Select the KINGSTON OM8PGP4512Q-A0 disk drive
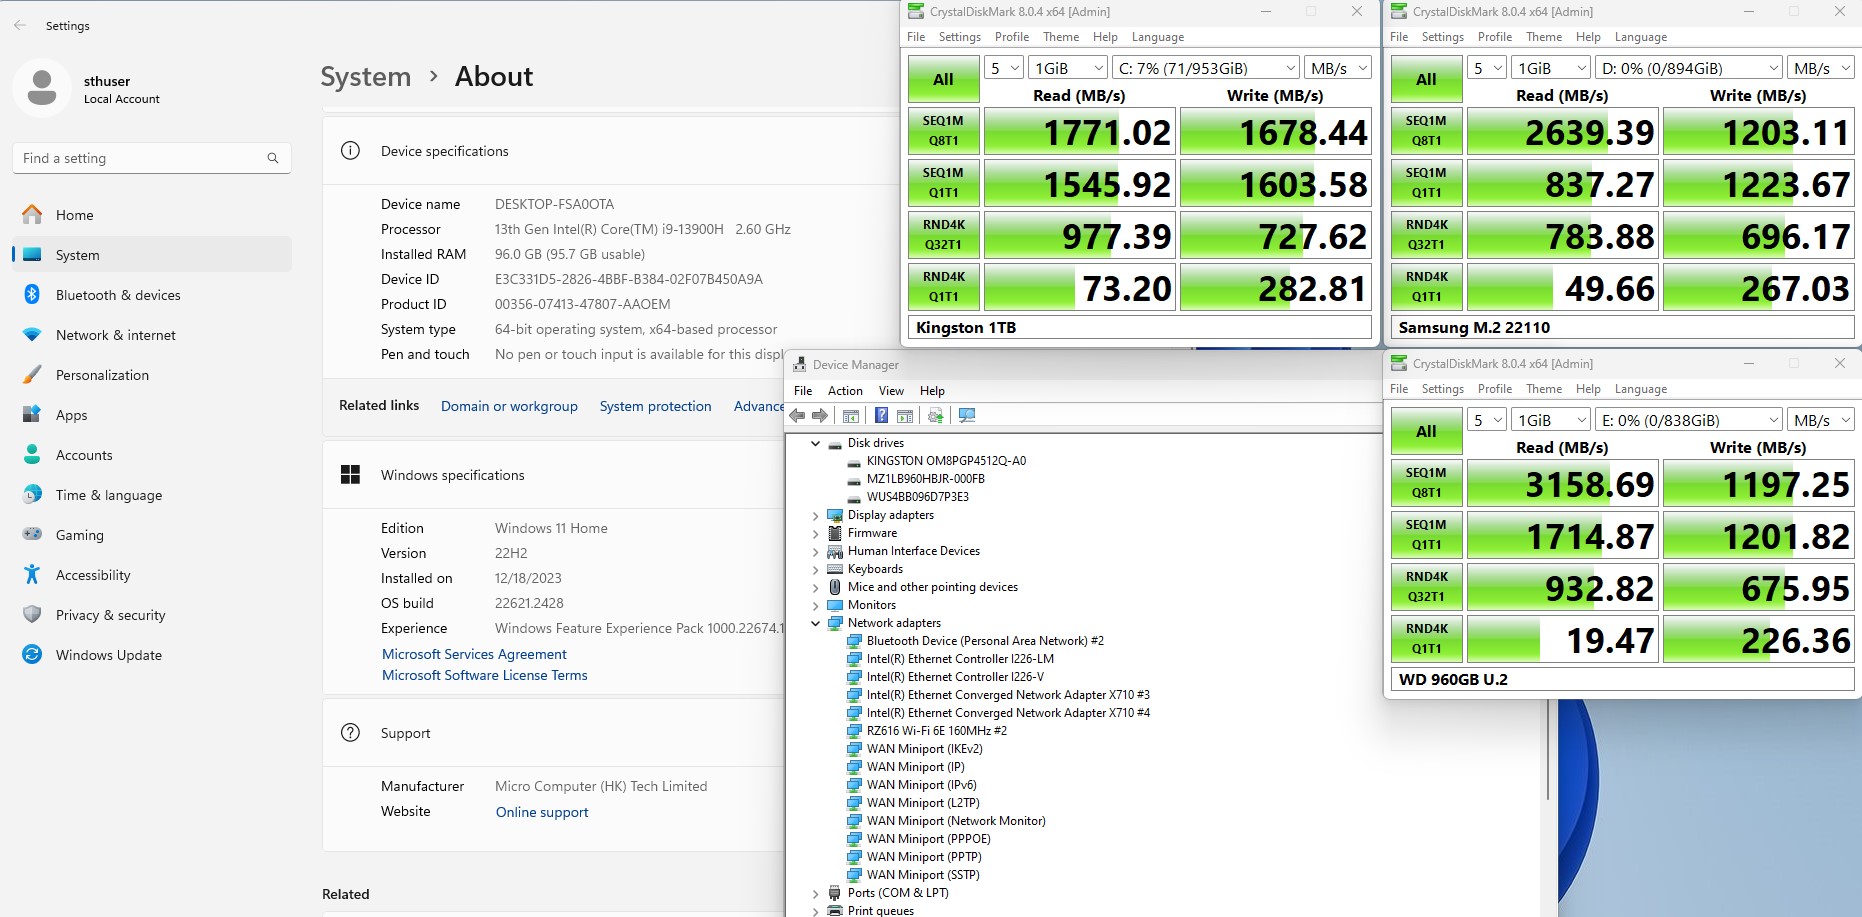Image resolution: width=1862 pixels, height=917 pixels. tap(945, 461)
